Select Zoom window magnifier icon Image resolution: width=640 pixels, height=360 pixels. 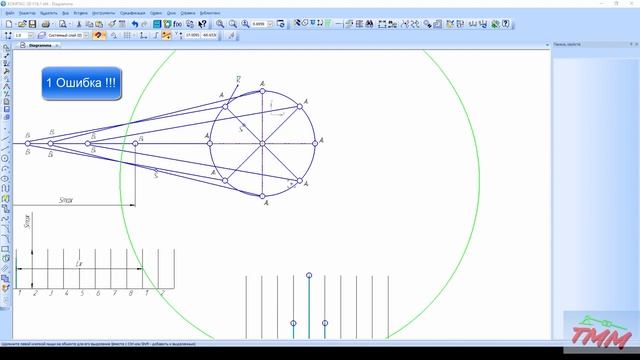(220, 24)
